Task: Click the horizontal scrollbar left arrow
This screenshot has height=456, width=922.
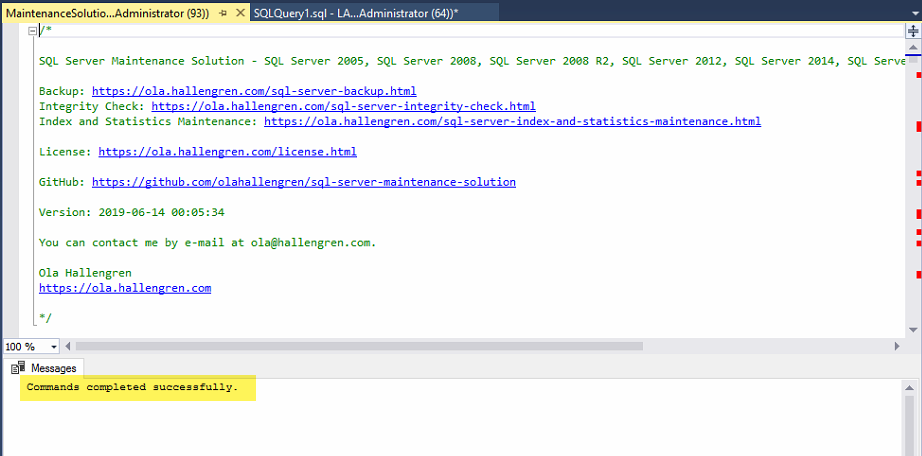Action: 68,347
